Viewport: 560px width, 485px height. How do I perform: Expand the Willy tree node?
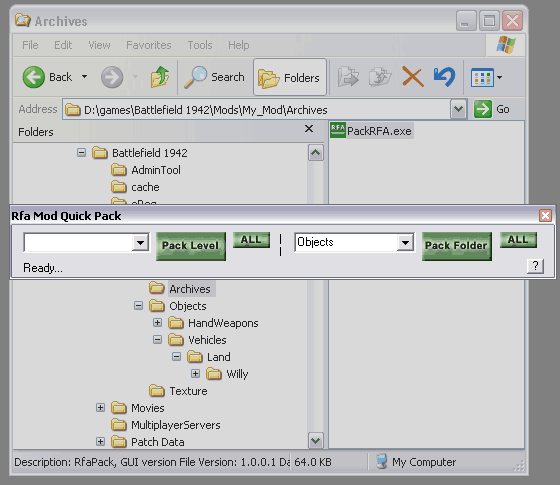click(195, 374)
